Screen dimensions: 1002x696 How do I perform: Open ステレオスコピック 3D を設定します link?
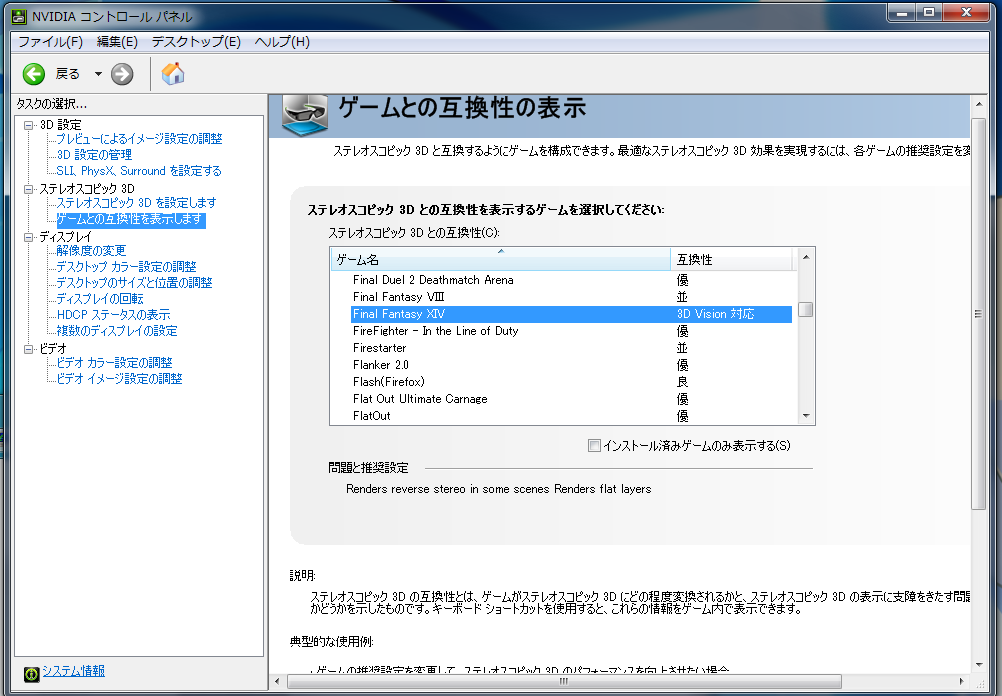pos(136,203)
